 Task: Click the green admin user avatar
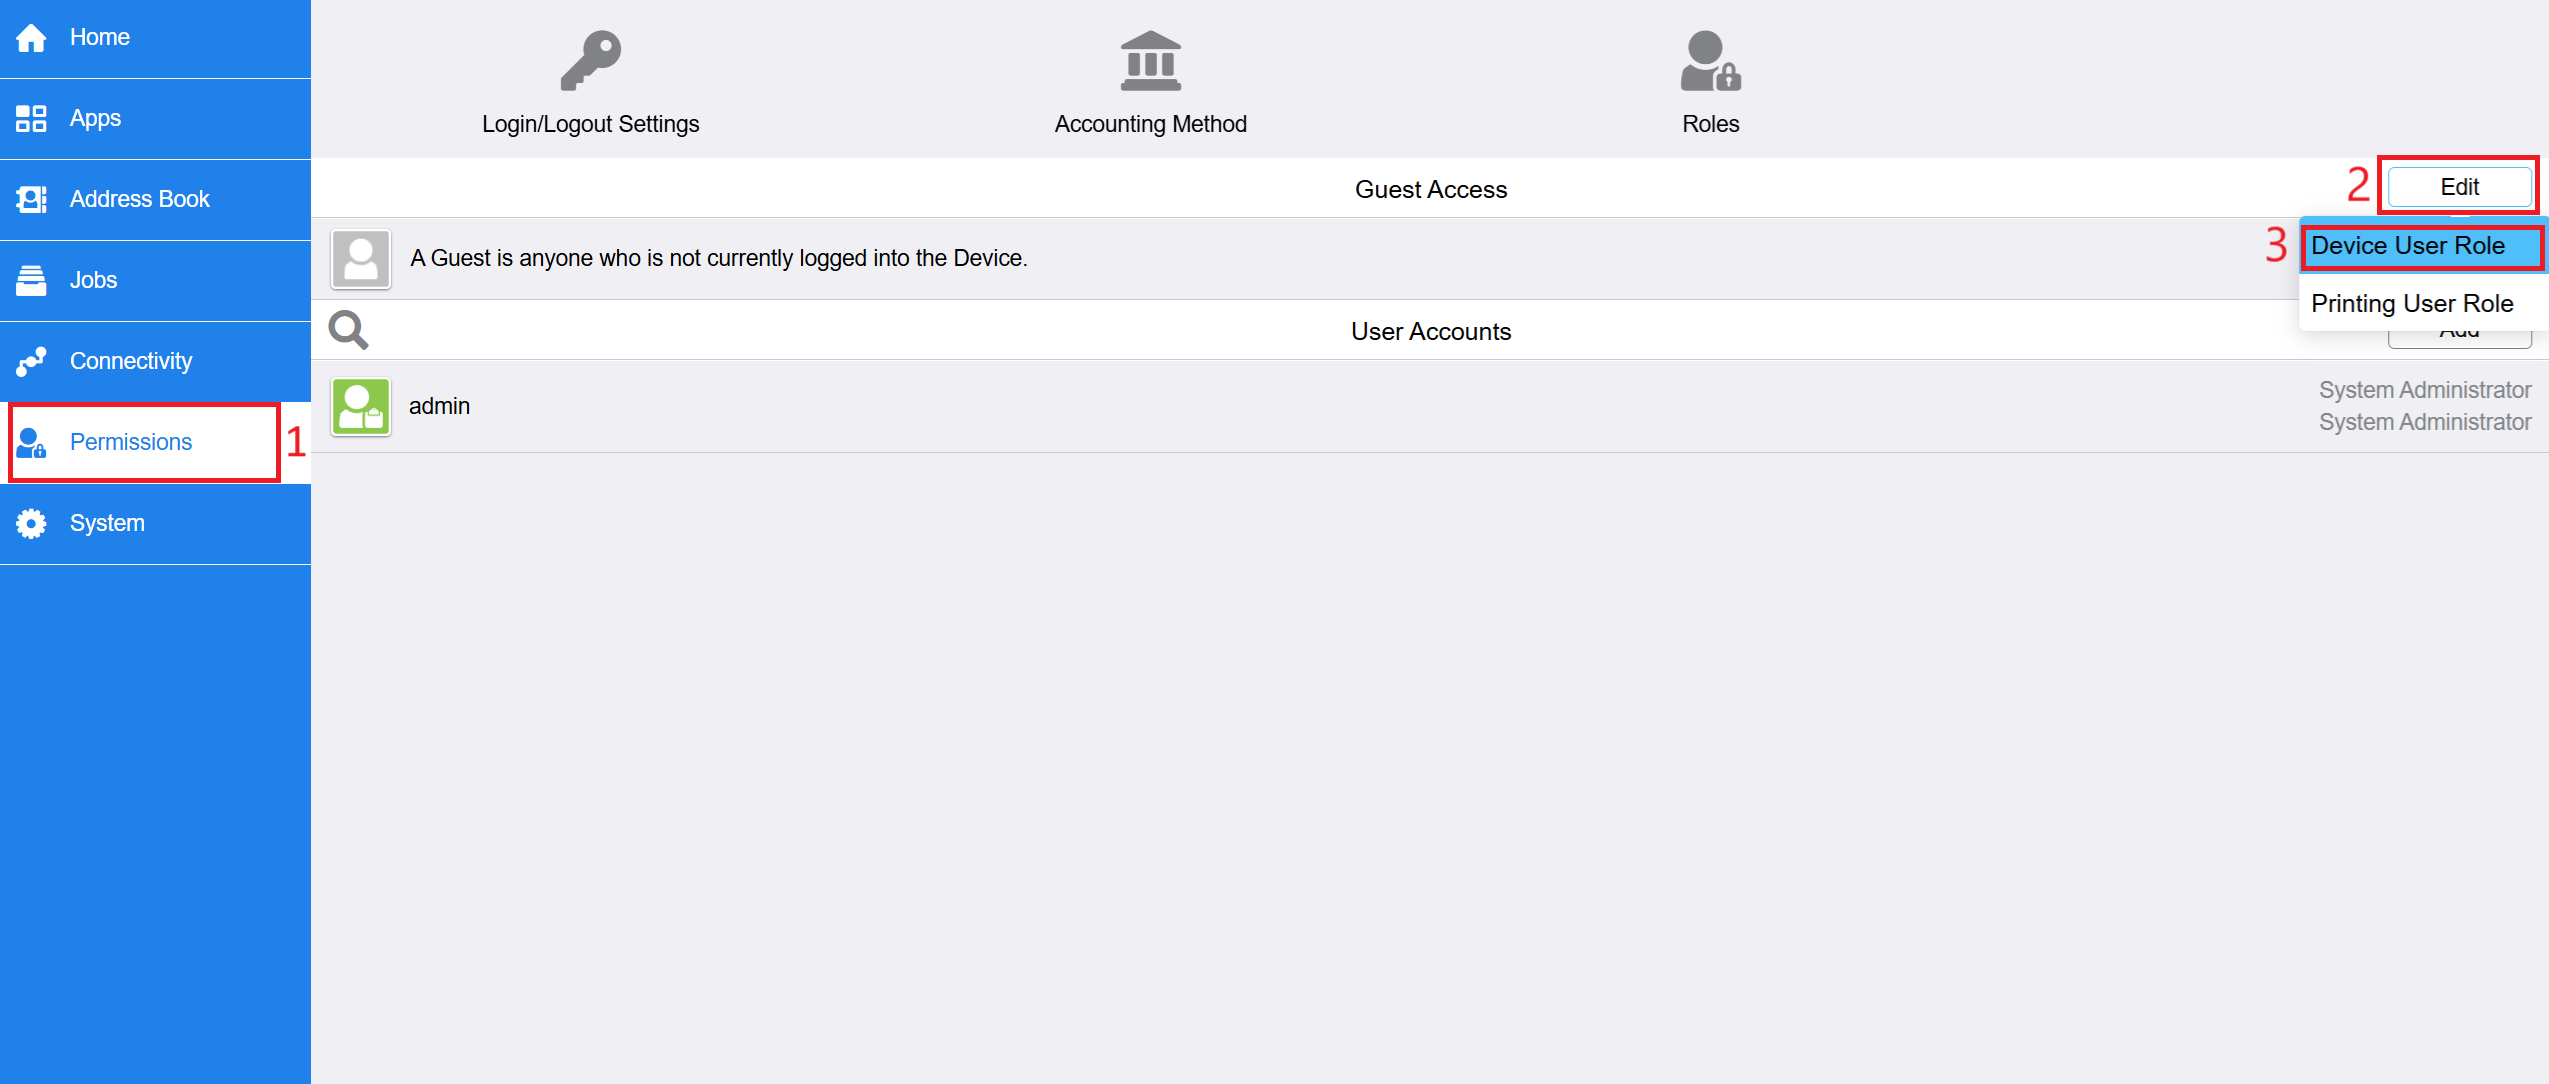point(361,406)
